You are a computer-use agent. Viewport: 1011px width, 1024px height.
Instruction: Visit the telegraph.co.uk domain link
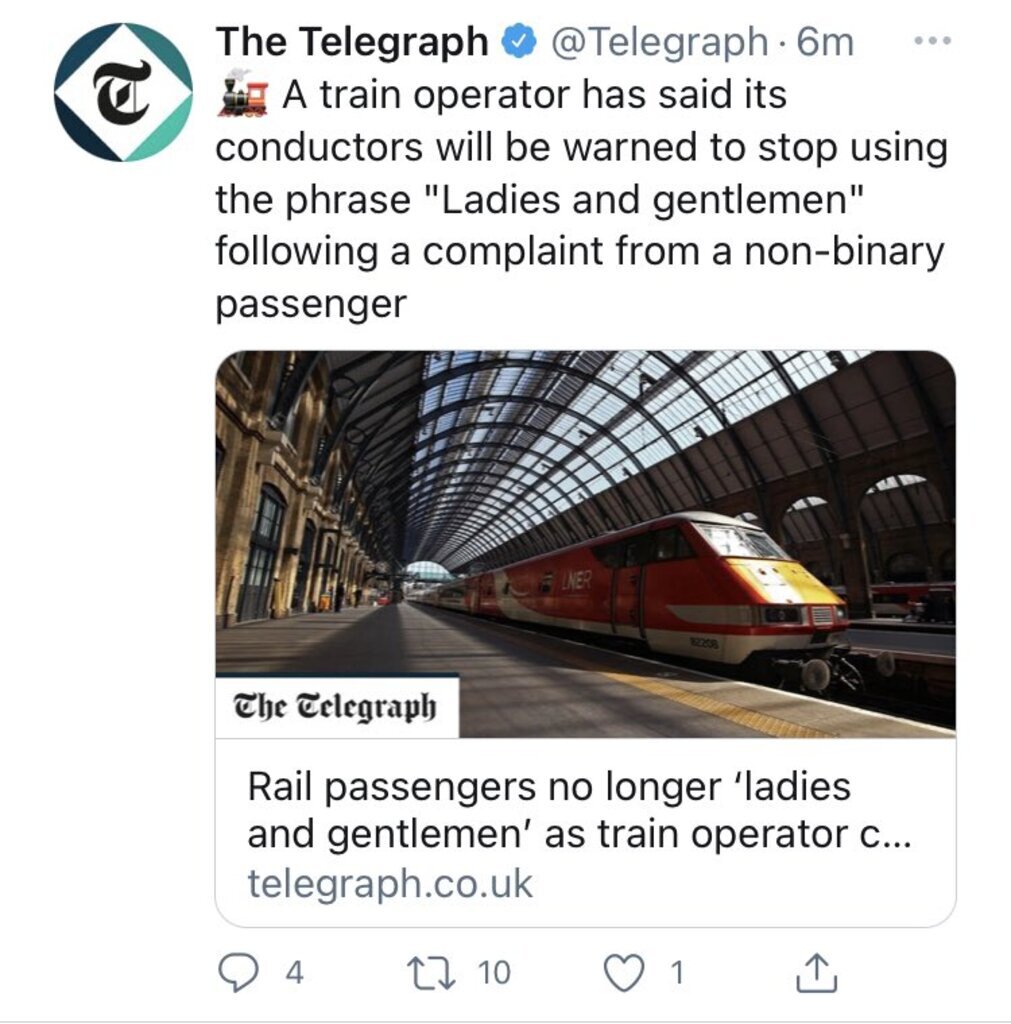(x=390, y=884)
